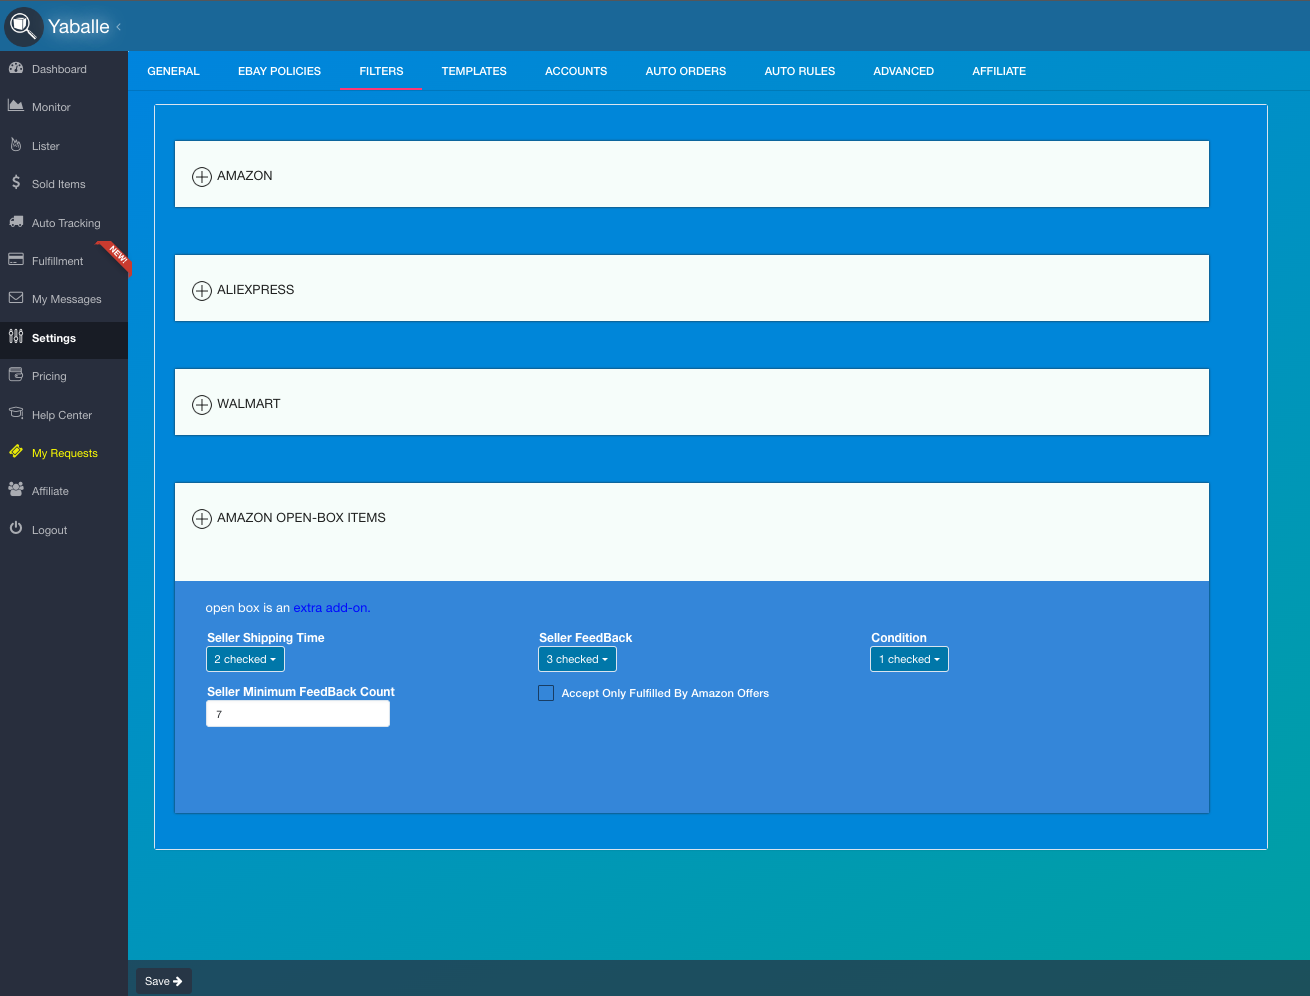Open the AFFILIATE tab
Screen dimensions: 1310x996
pos(999,71)
